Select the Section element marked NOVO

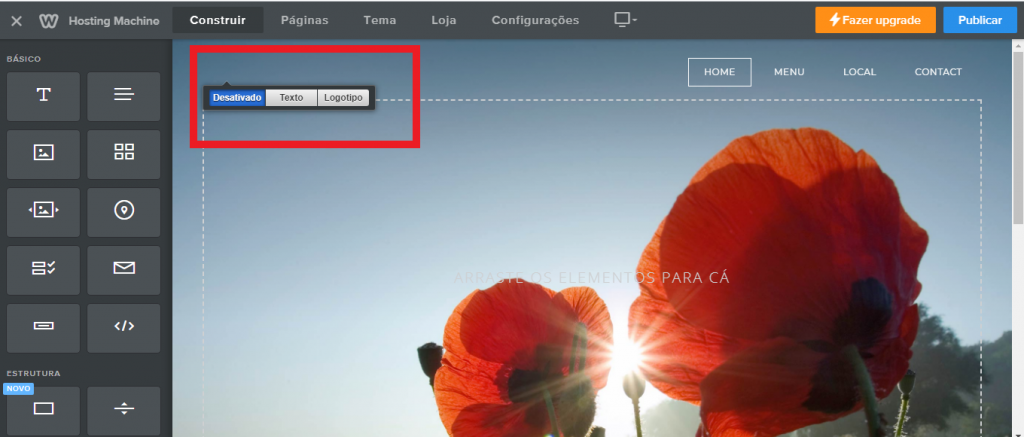43,411
